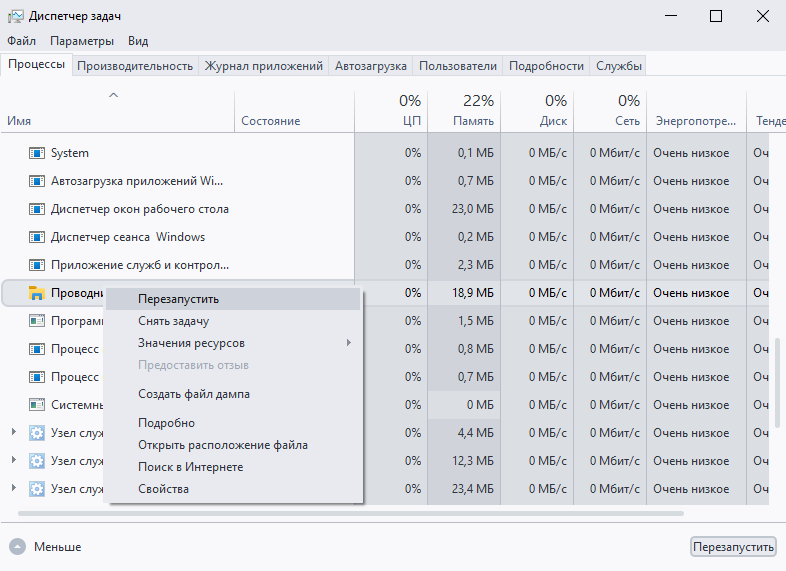The width and height of the screenshot is (786, 571).
Task: Collapse view with the Меньше arrow icon
Action: click(x=17, y=547)
